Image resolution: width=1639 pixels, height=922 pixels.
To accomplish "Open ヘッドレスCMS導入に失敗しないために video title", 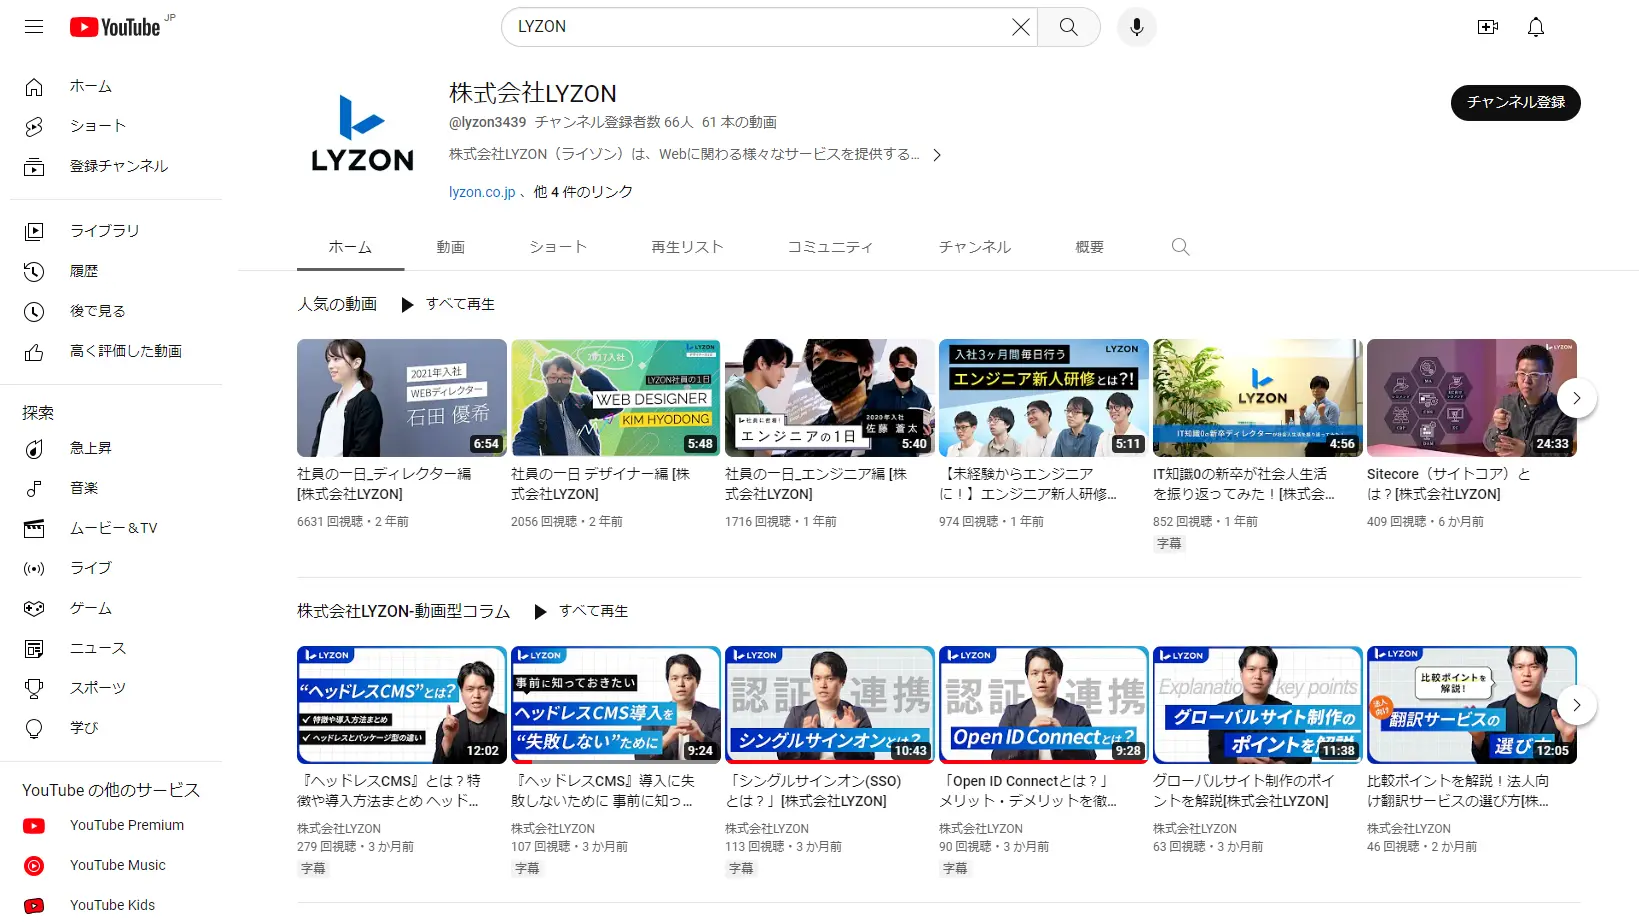I will (x=603, y=791).
